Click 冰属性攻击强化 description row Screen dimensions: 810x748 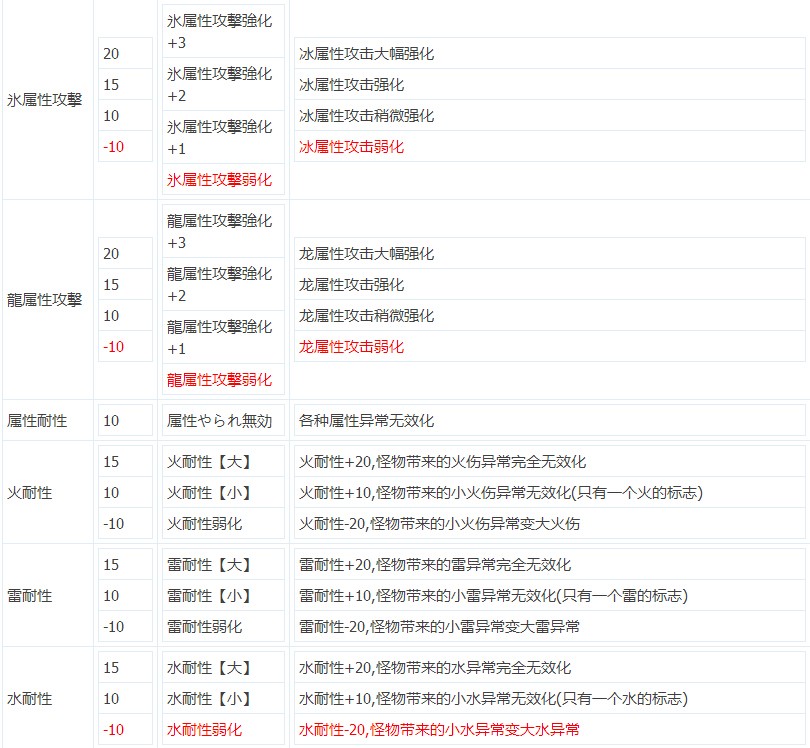(550, 84)
